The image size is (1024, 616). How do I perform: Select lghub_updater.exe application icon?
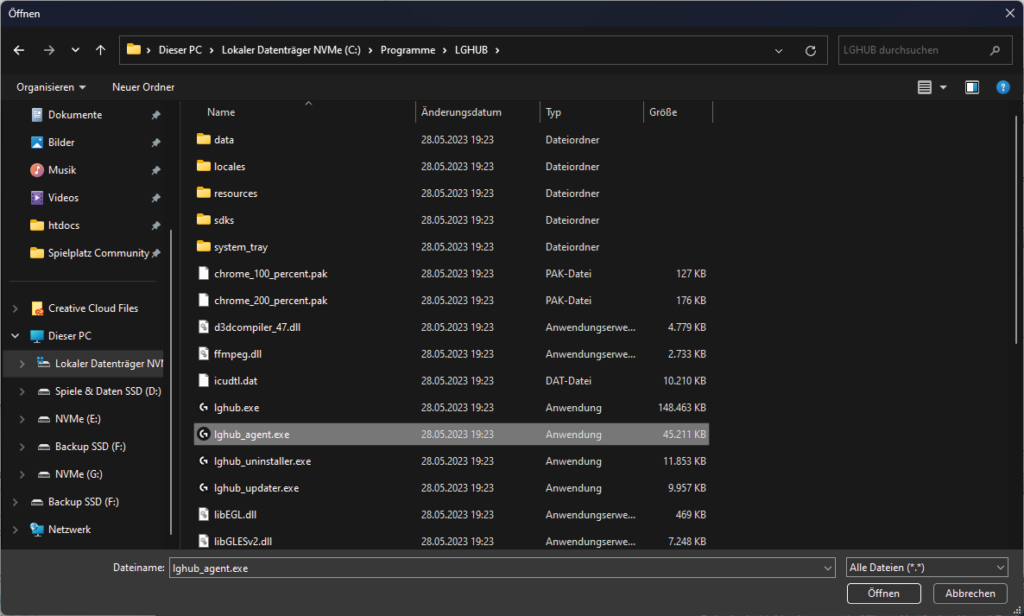[204, 487]
